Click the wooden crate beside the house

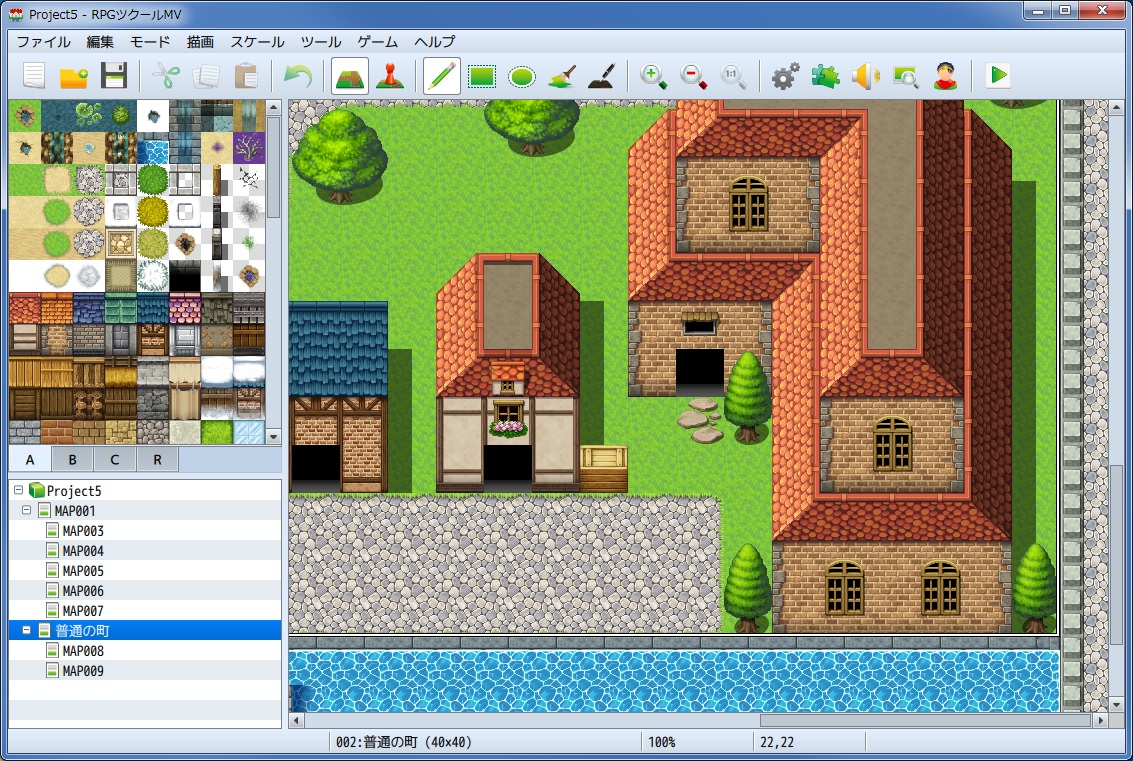603,468
